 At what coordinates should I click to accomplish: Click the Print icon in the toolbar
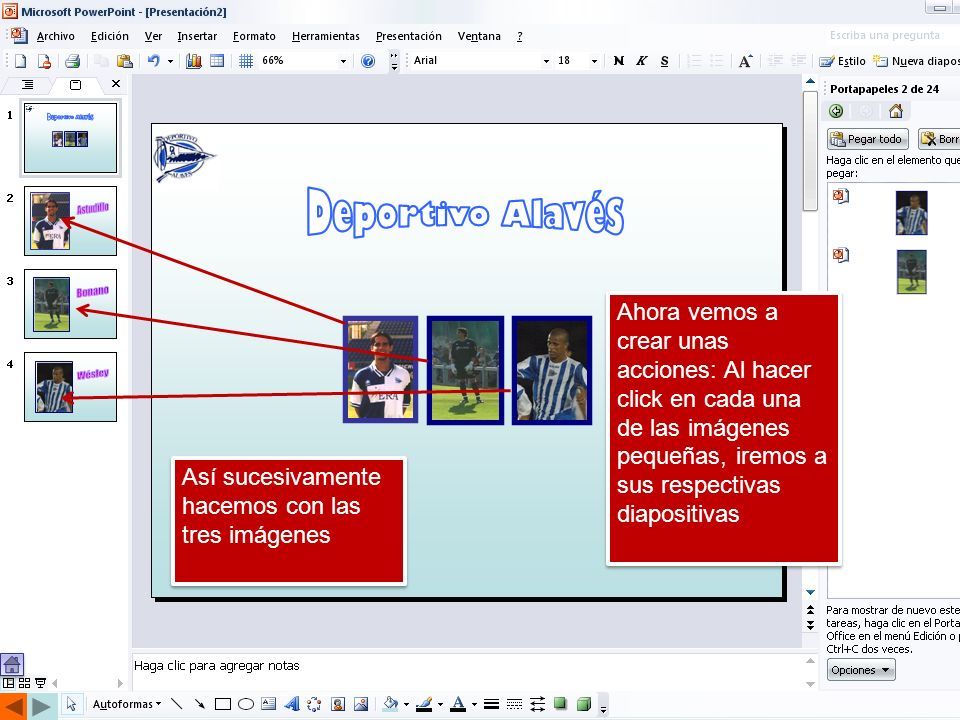(x=72, y=61)
